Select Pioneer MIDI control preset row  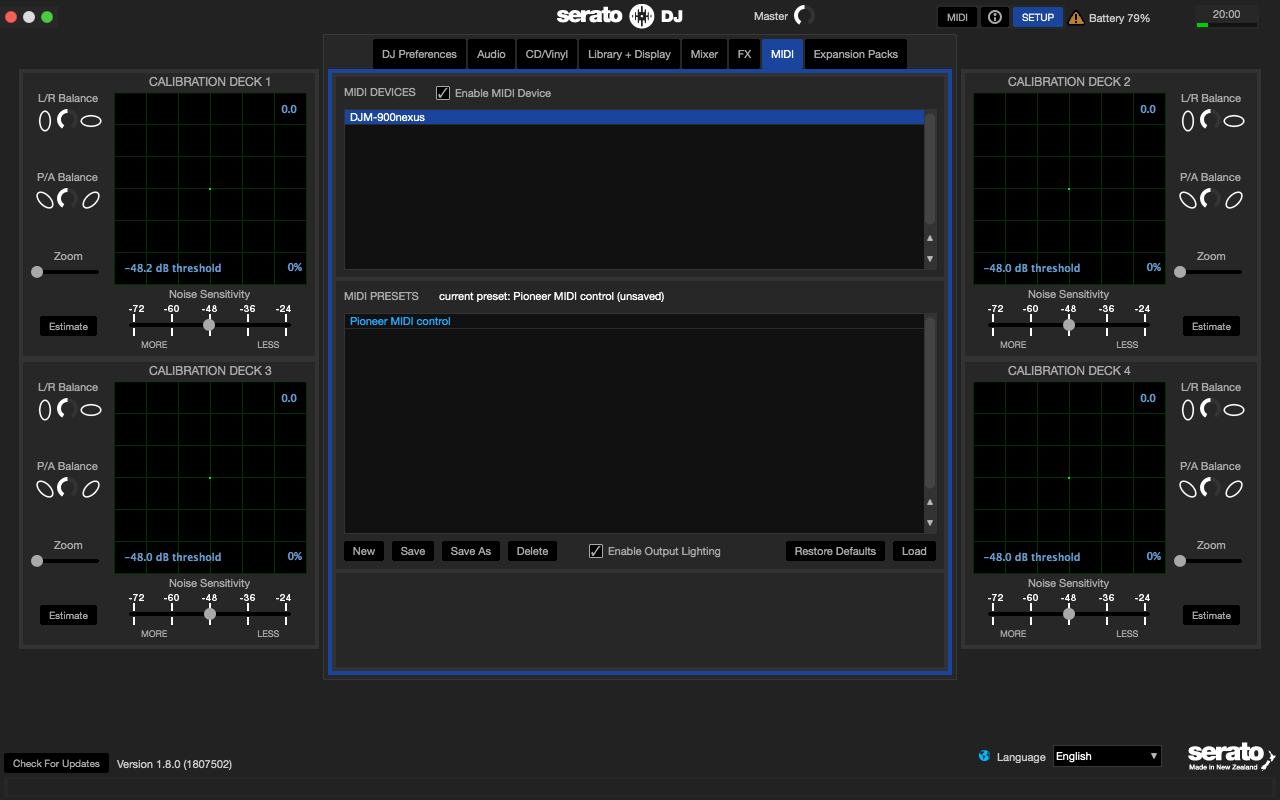(634, 321)
